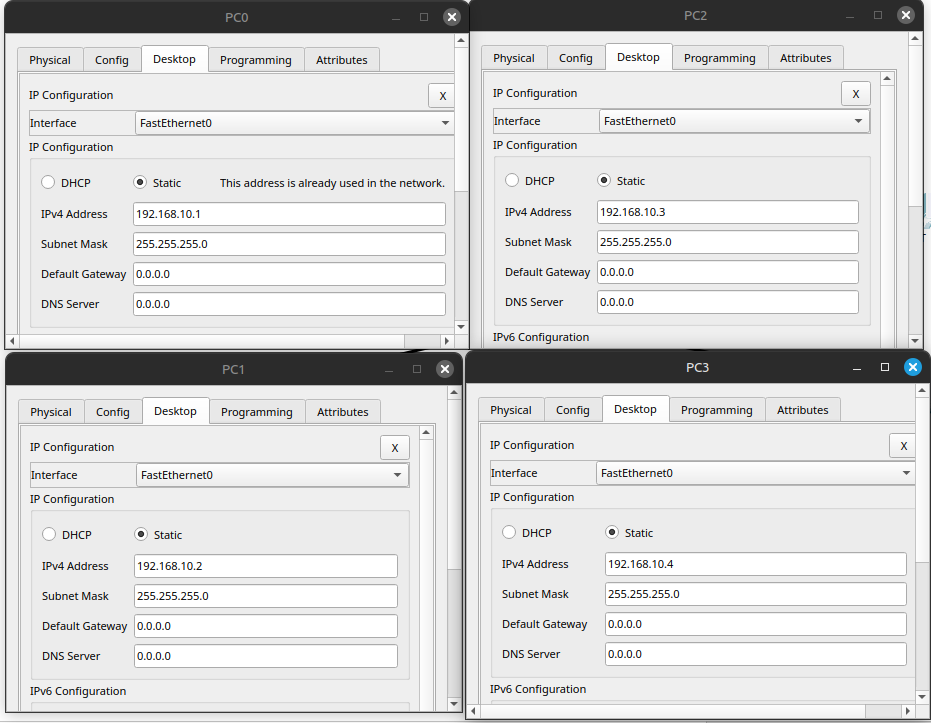Image resolution: width=931 pixels, height=723 pixels.
Task: Switch to Config tab in PC1 window
Action: [113, 412]
